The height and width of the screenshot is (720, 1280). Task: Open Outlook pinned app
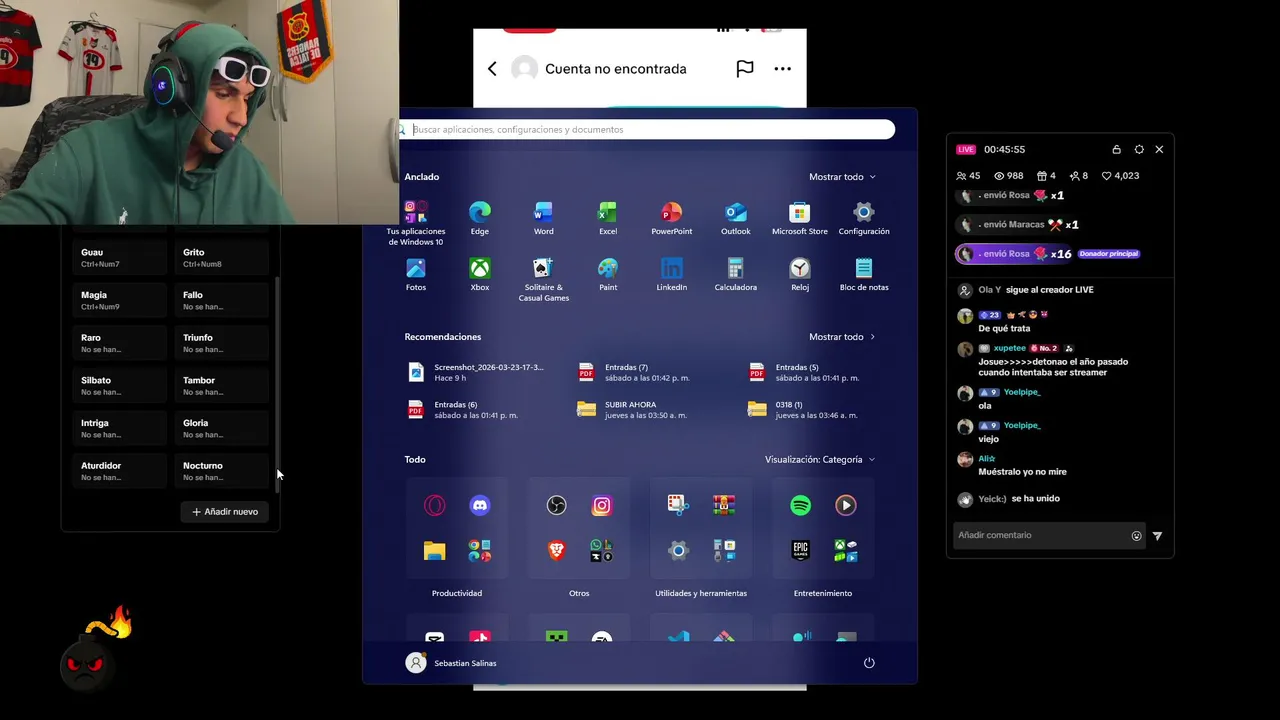(x=735, y=218)
